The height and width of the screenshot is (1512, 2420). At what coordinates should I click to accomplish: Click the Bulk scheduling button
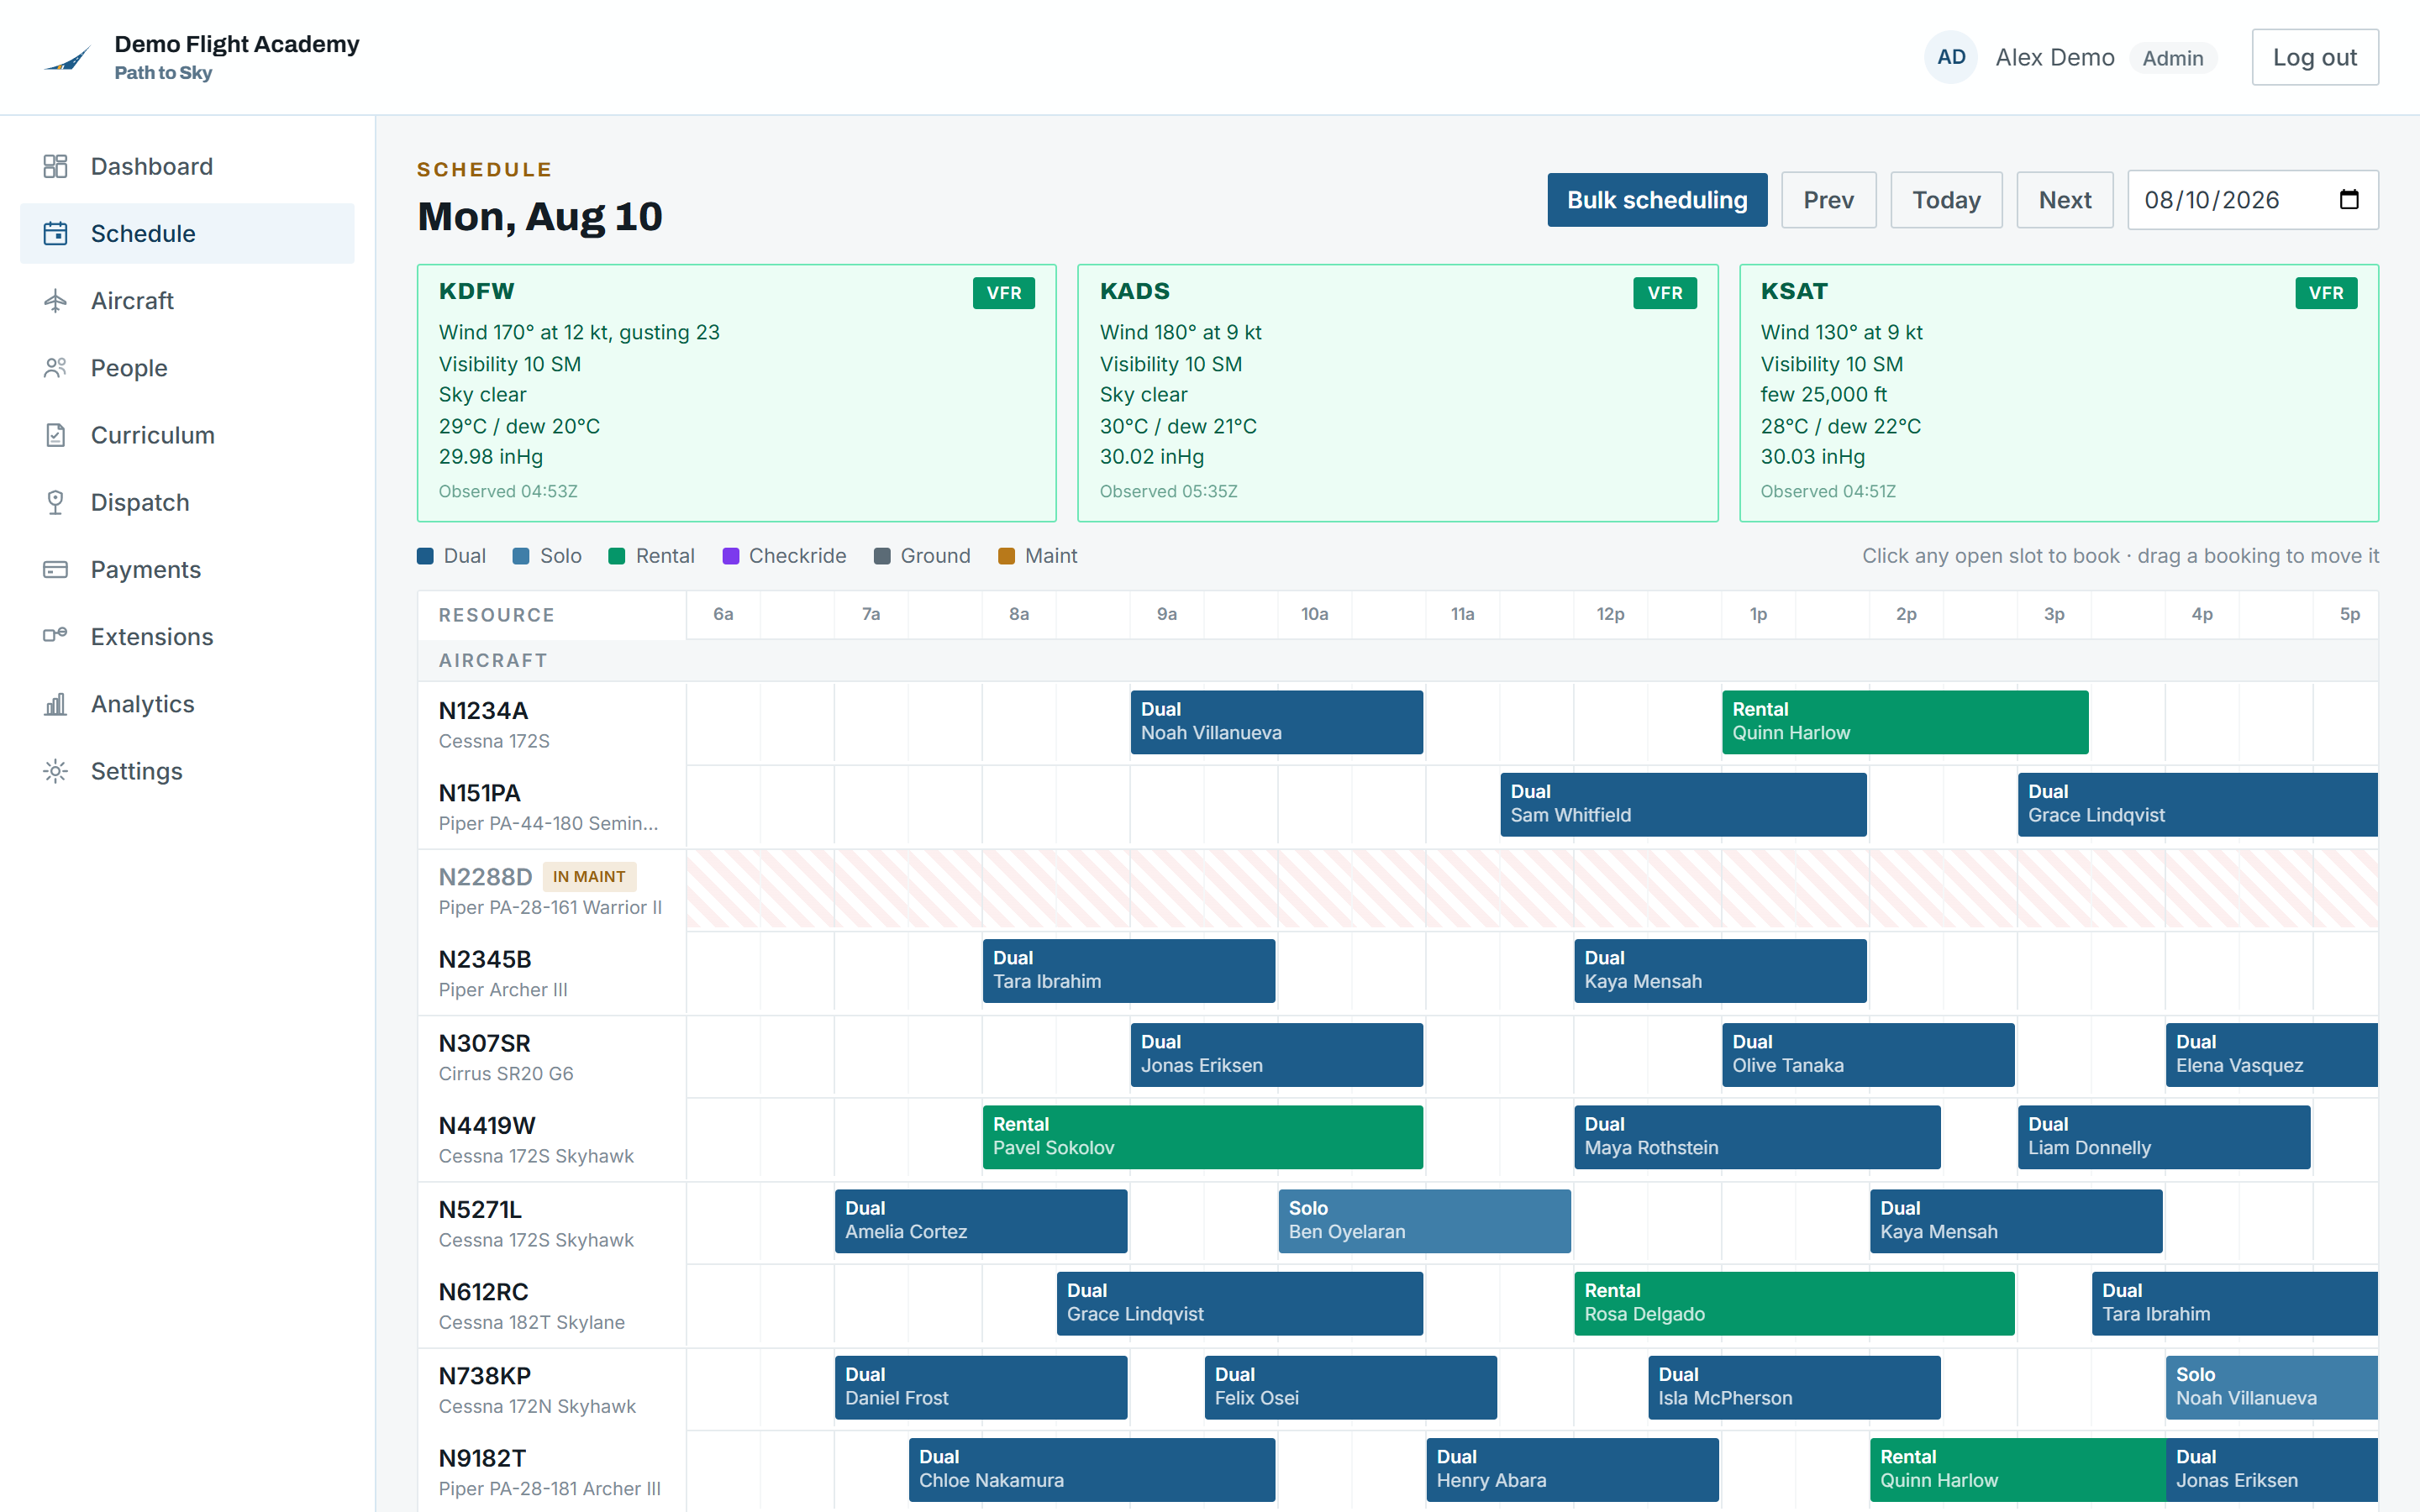[x=1657, y=200]
